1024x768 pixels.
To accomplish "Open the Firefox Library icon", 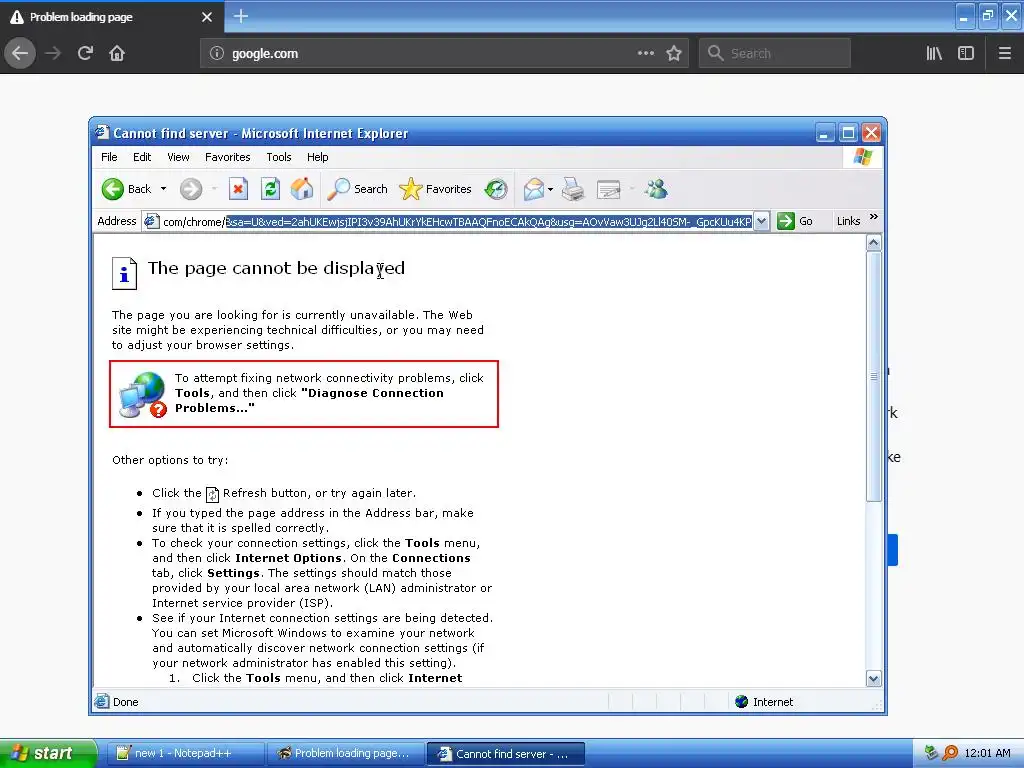I will (x=934, y=54).
